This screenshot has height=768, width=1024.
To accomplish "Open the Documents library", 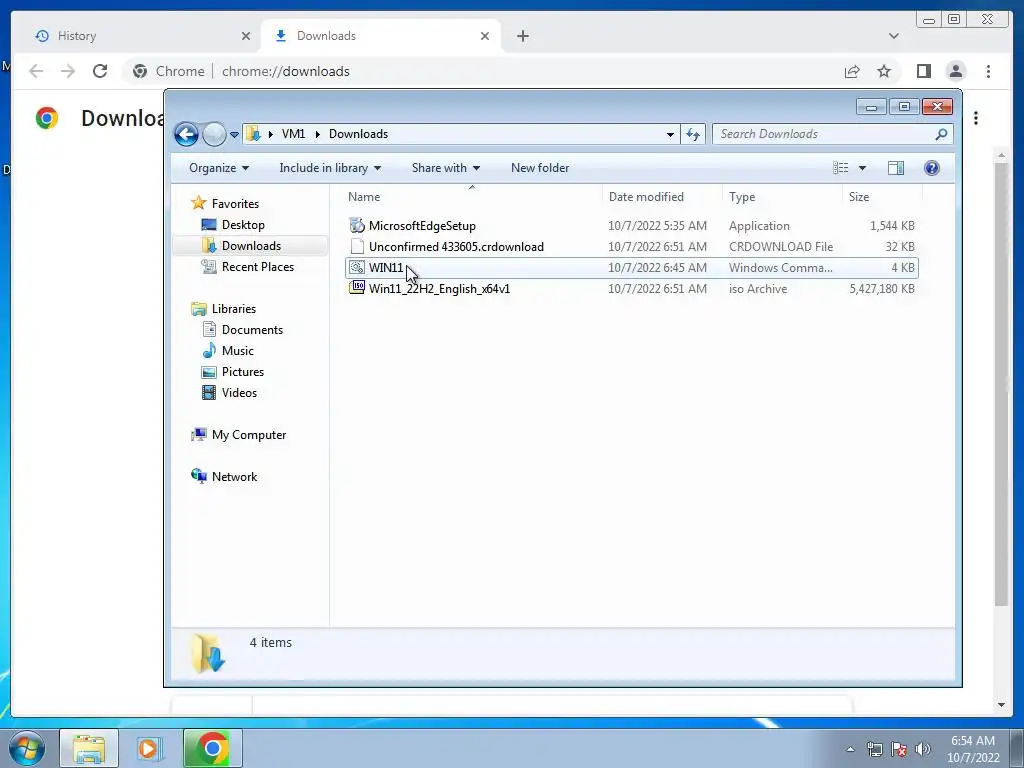I will click(252, 330).
